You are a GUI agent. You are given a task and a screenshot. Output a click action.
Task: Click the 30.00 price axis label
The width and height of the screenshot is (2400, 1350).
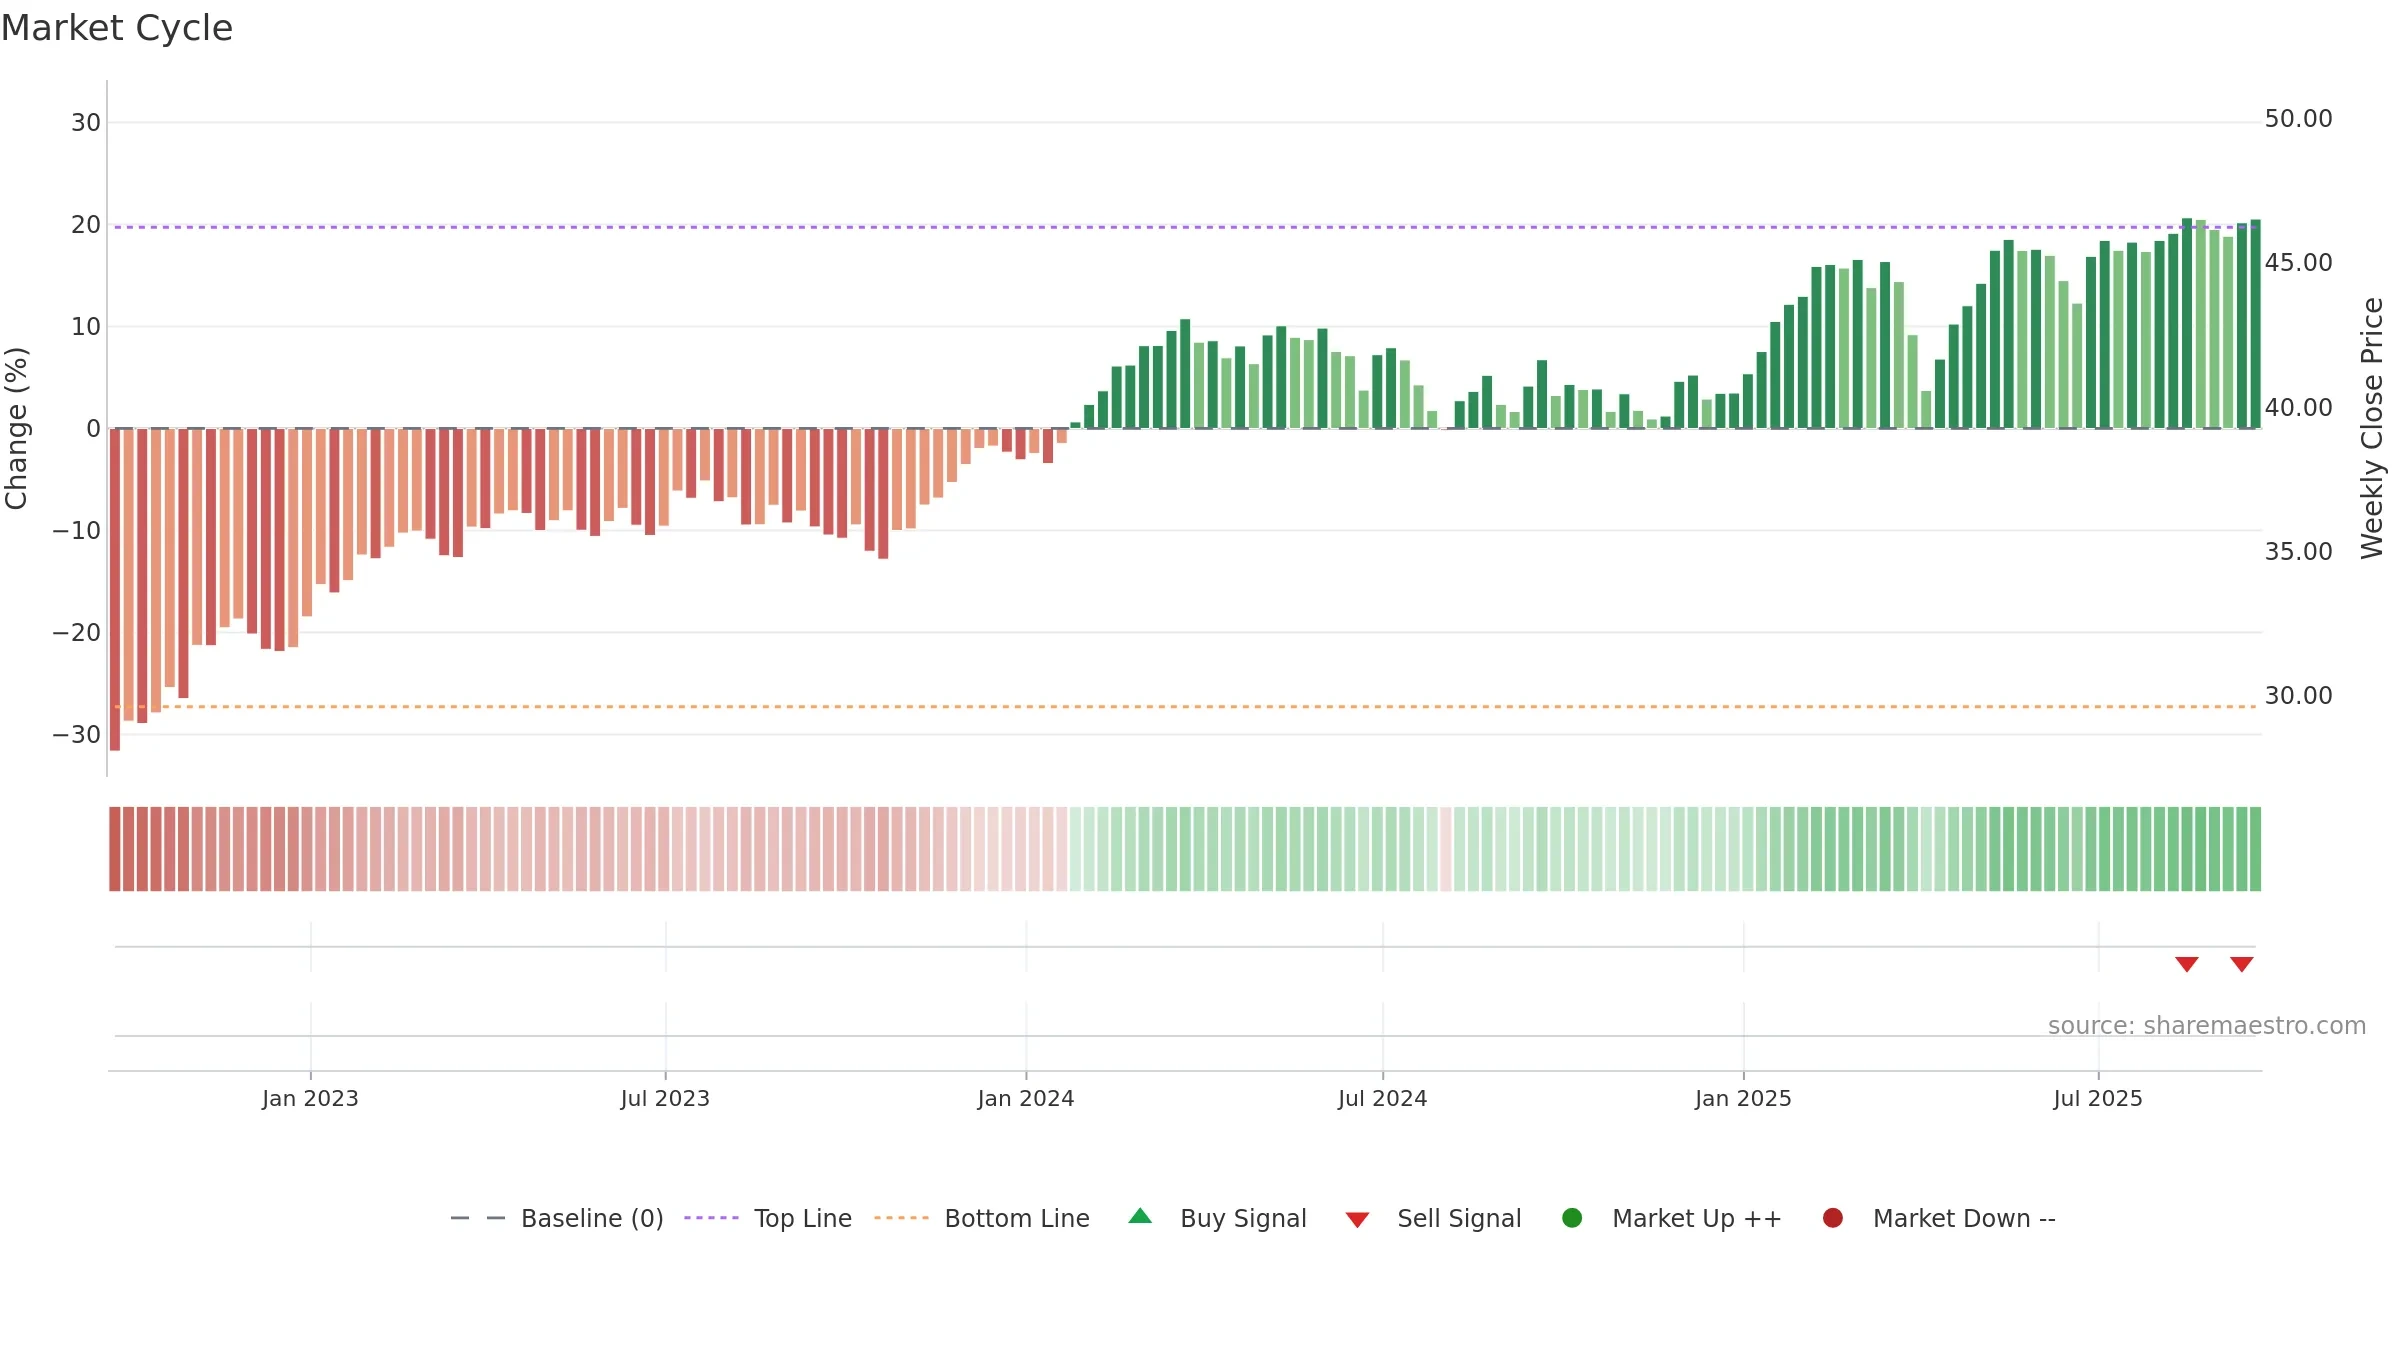coord(2298,696)
